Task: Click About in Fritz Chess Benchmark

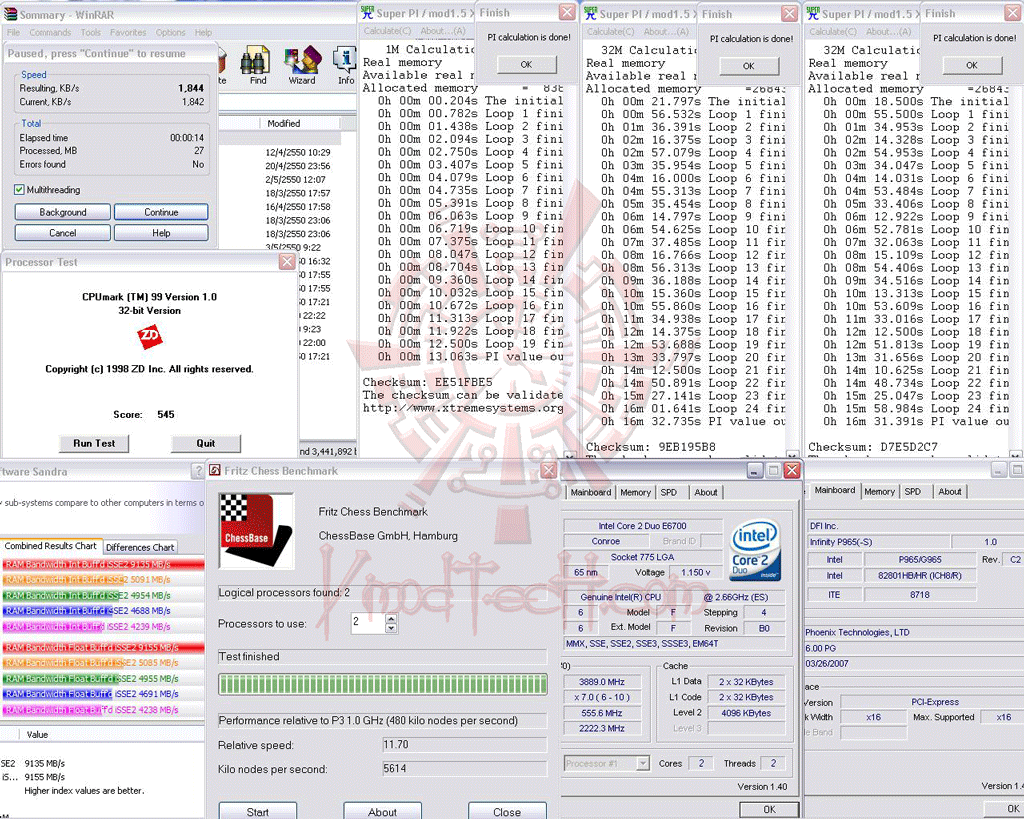Action: pyautogui.click(x=382, y=811)
